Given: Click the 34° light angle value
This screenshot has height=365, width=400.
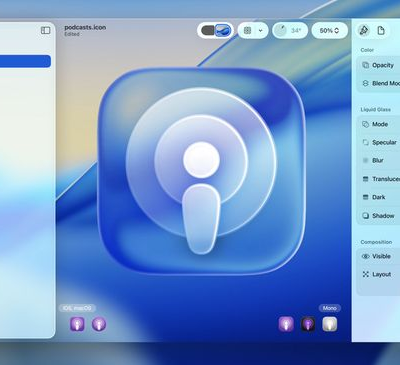Looking at the screenshot, I should pos(296,30).
